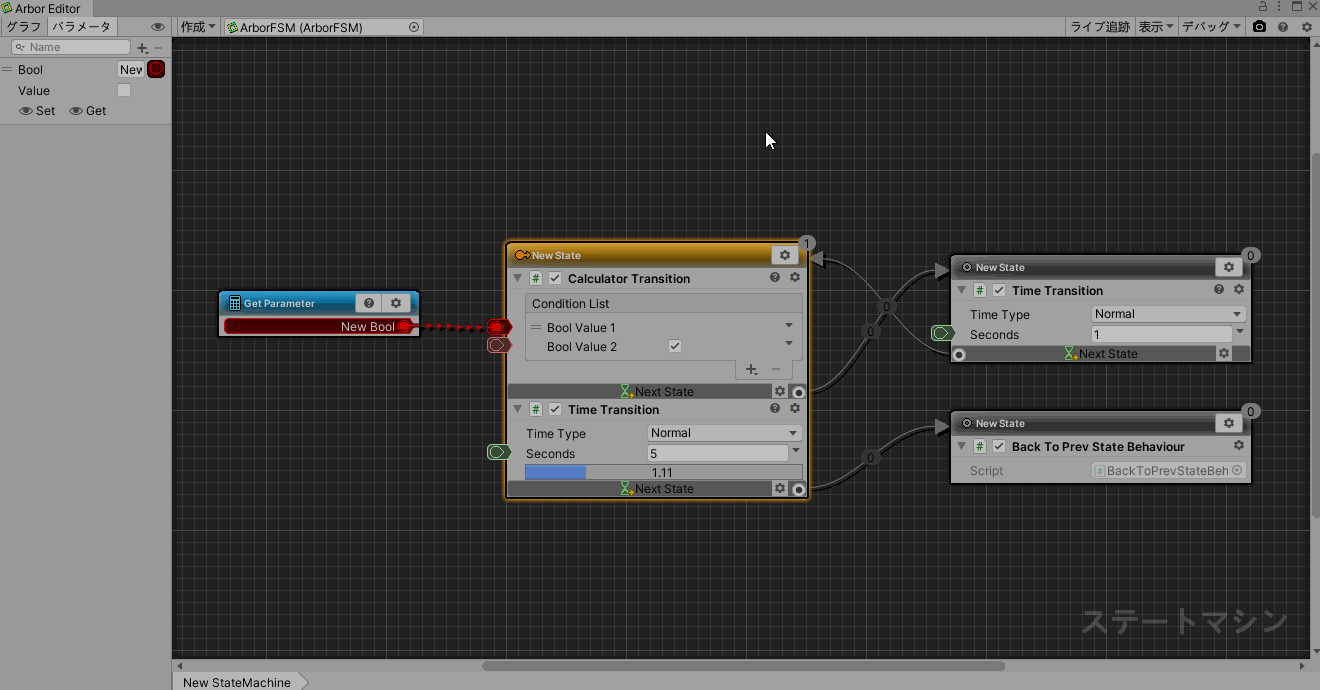Viewport: 1320px width, 690px height.
Task: Collapse the Calculator Transition foldout arrow
Action: (517, 279)
